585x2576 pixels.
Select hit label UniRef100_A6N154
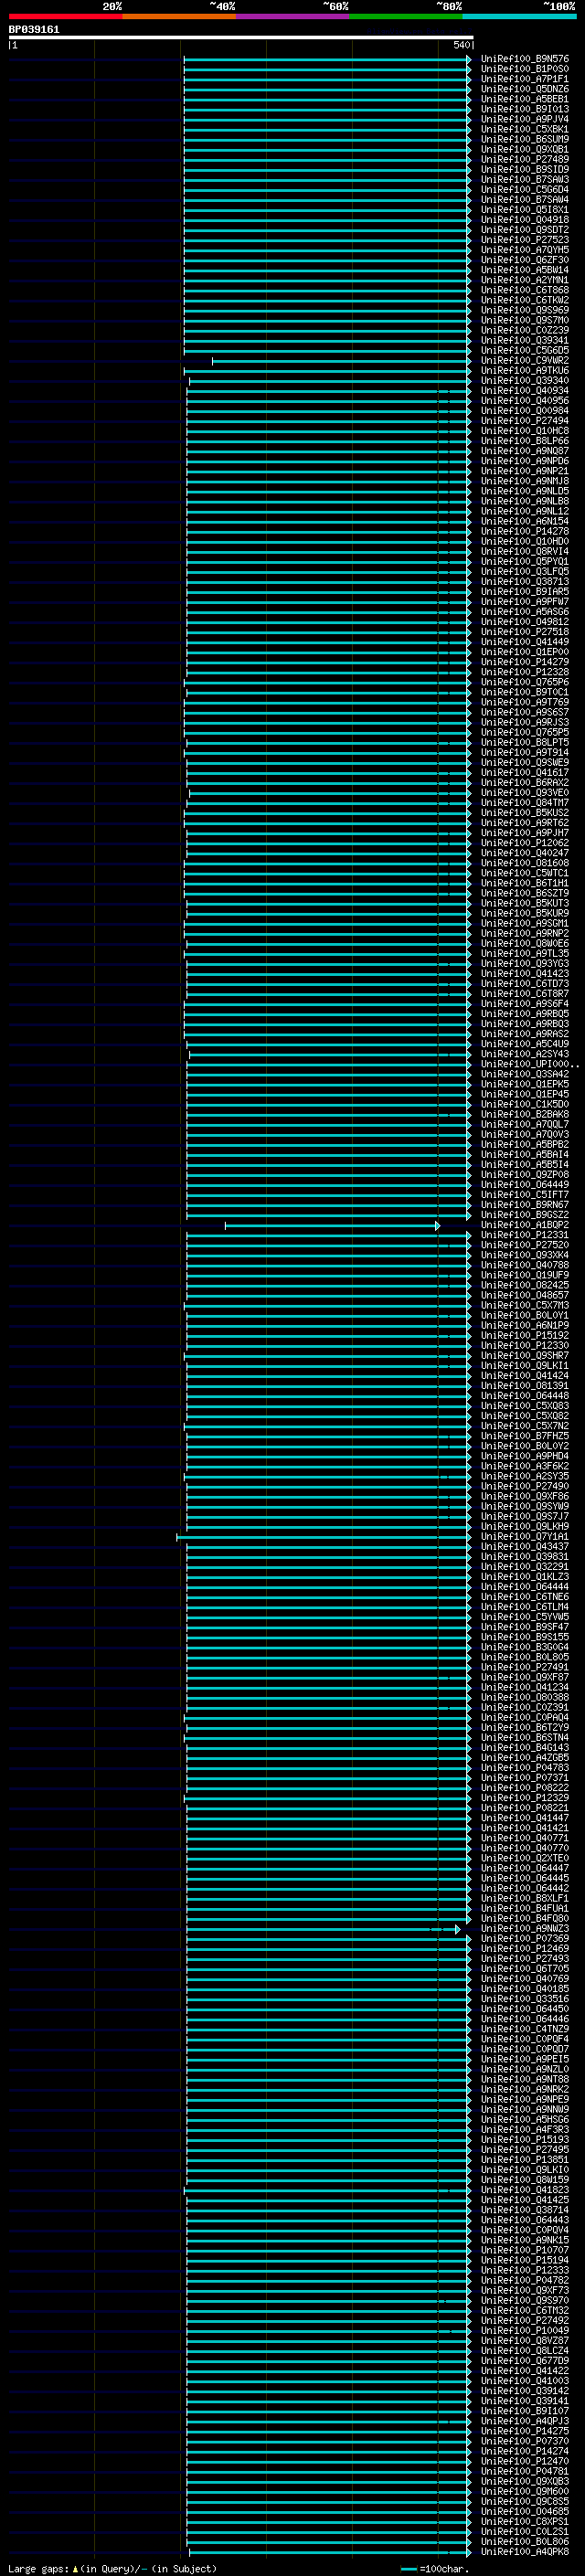[525, 521]
